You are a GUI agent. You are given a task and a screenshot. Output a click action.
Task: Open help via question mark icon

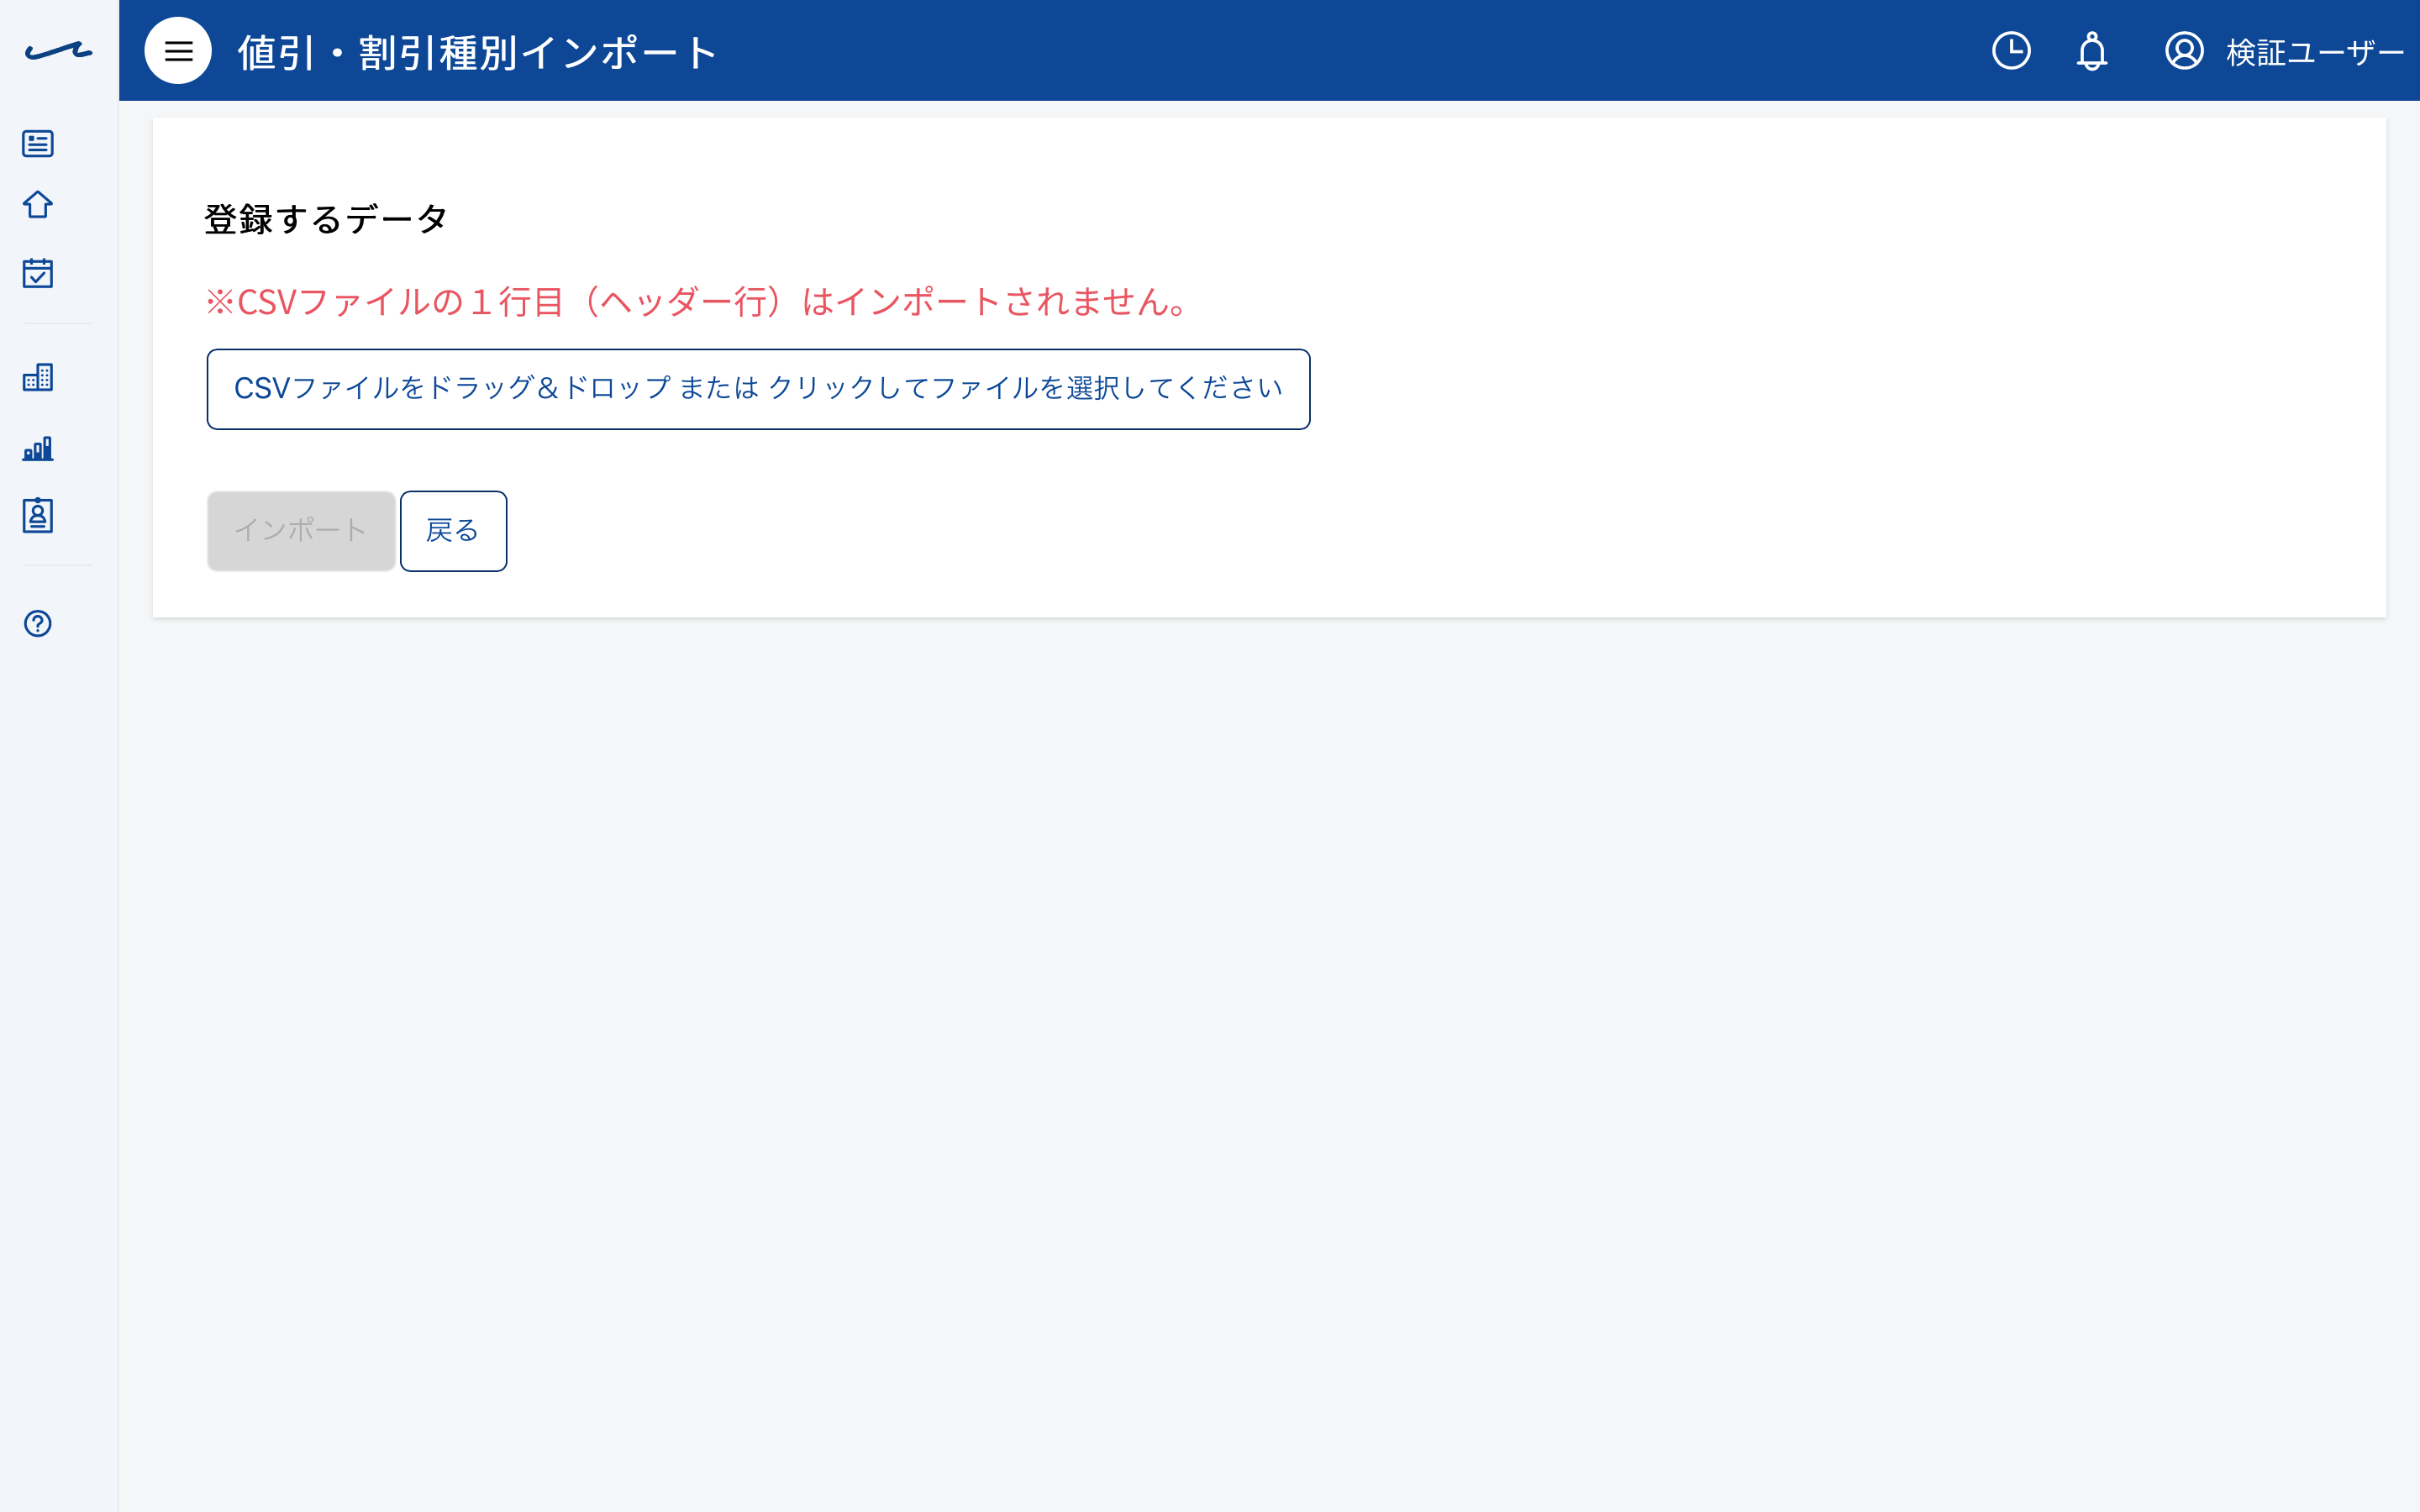pos(38,624)
